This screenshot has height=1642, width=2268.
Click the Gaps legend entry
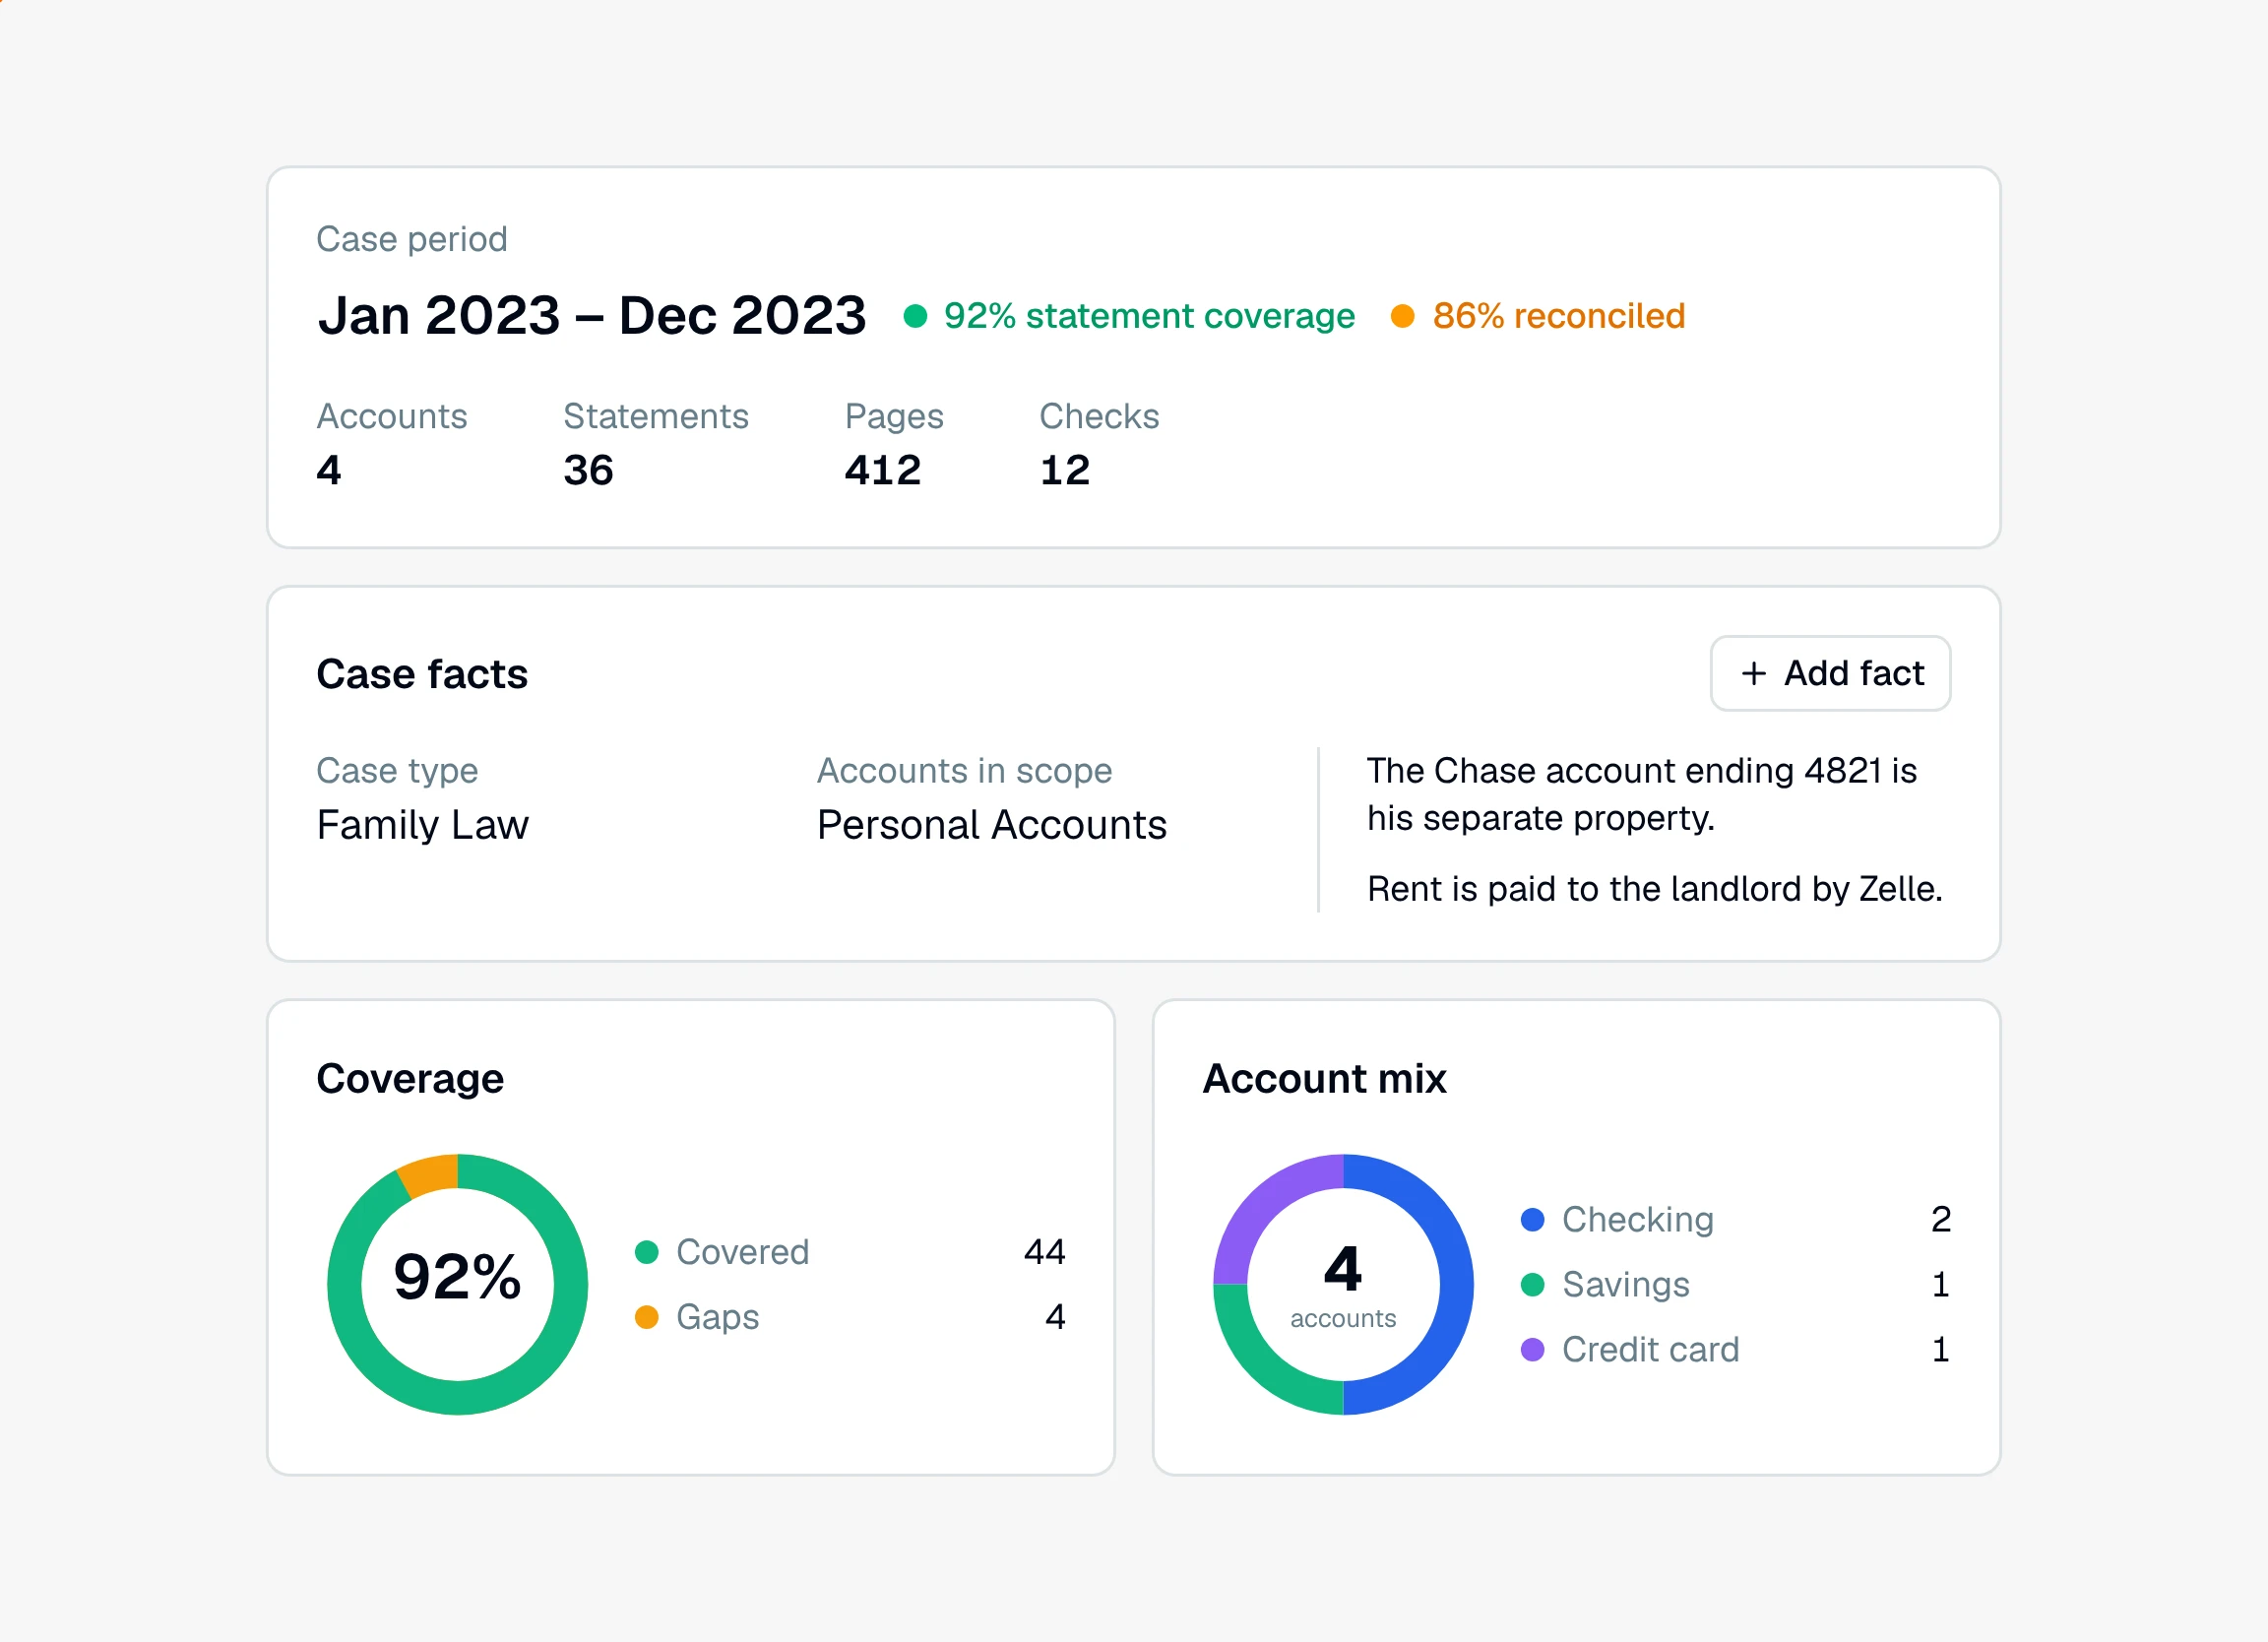[x=850, y=1316]
